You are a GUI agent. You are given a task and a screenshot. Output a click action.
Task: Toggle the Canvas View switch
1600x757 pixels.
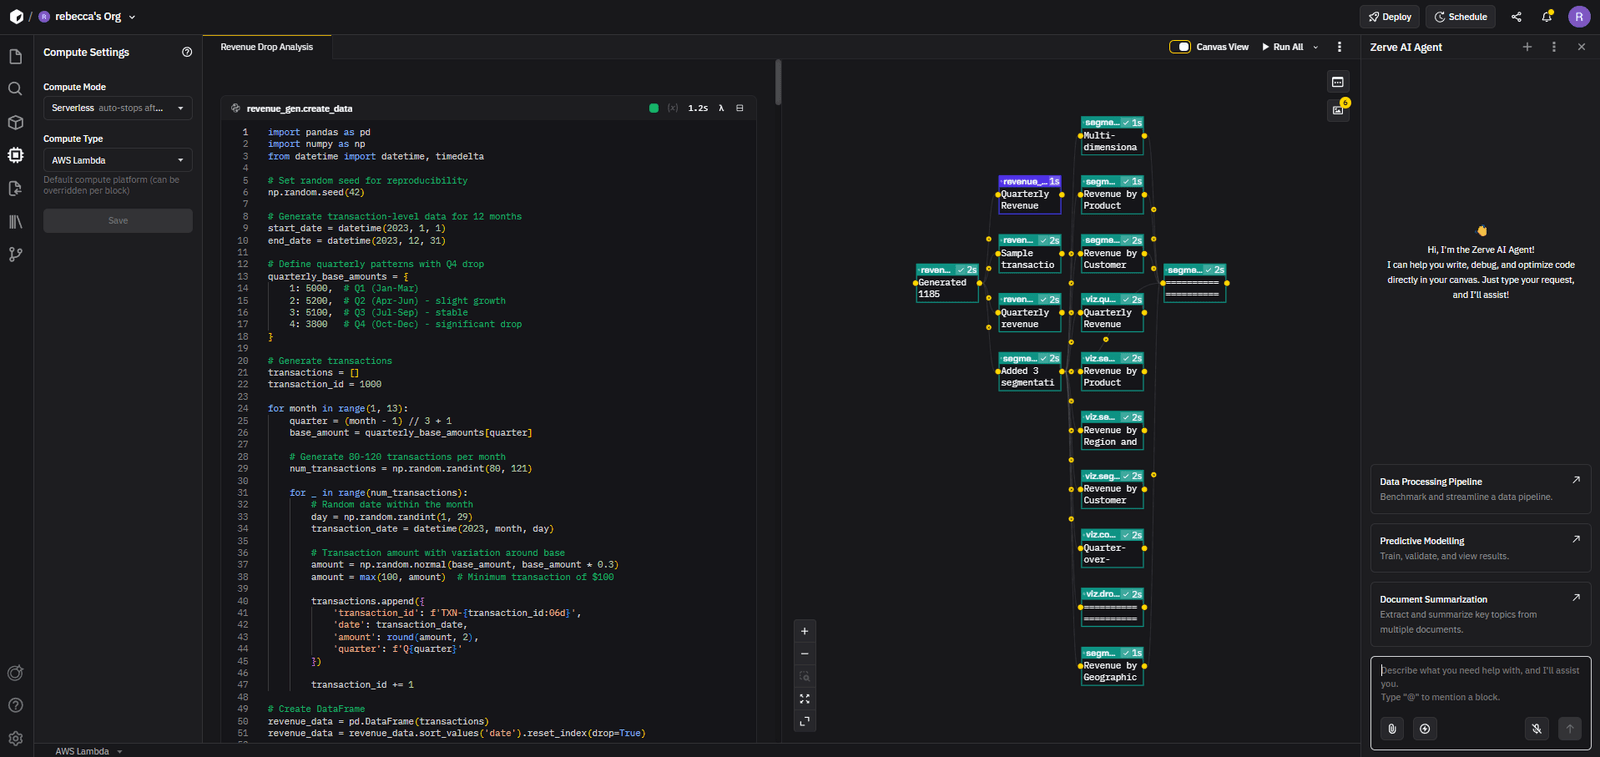(x=1180, y=47)
